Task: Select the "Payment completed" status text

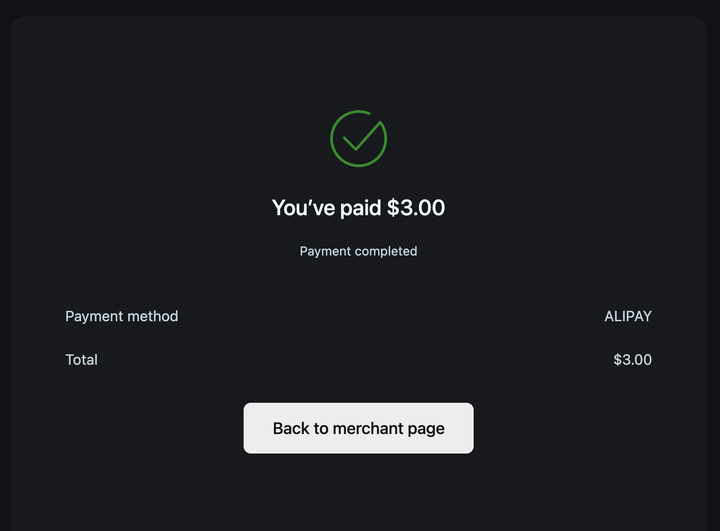Action: [358, 251]
